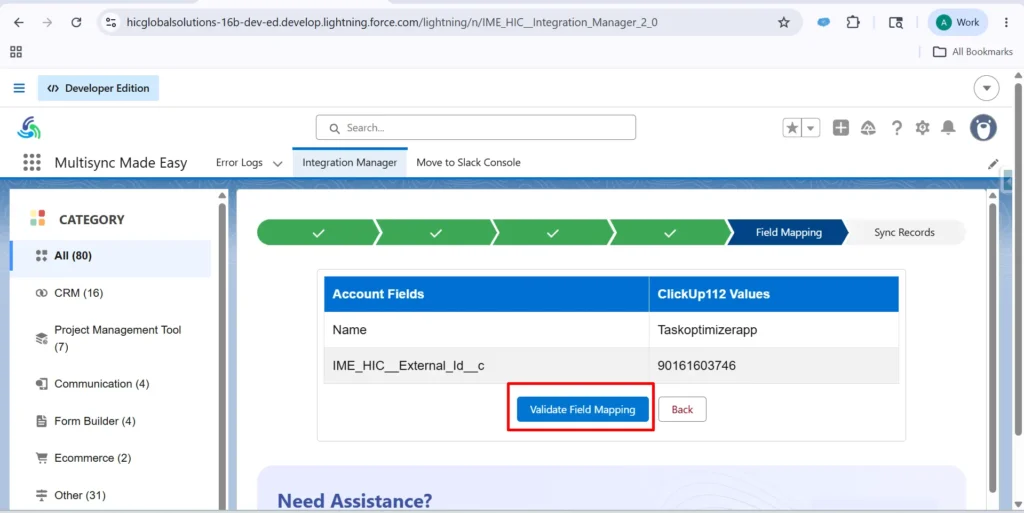
Task: Select the Integration Manager tab
Action: (x=349, y=163)
